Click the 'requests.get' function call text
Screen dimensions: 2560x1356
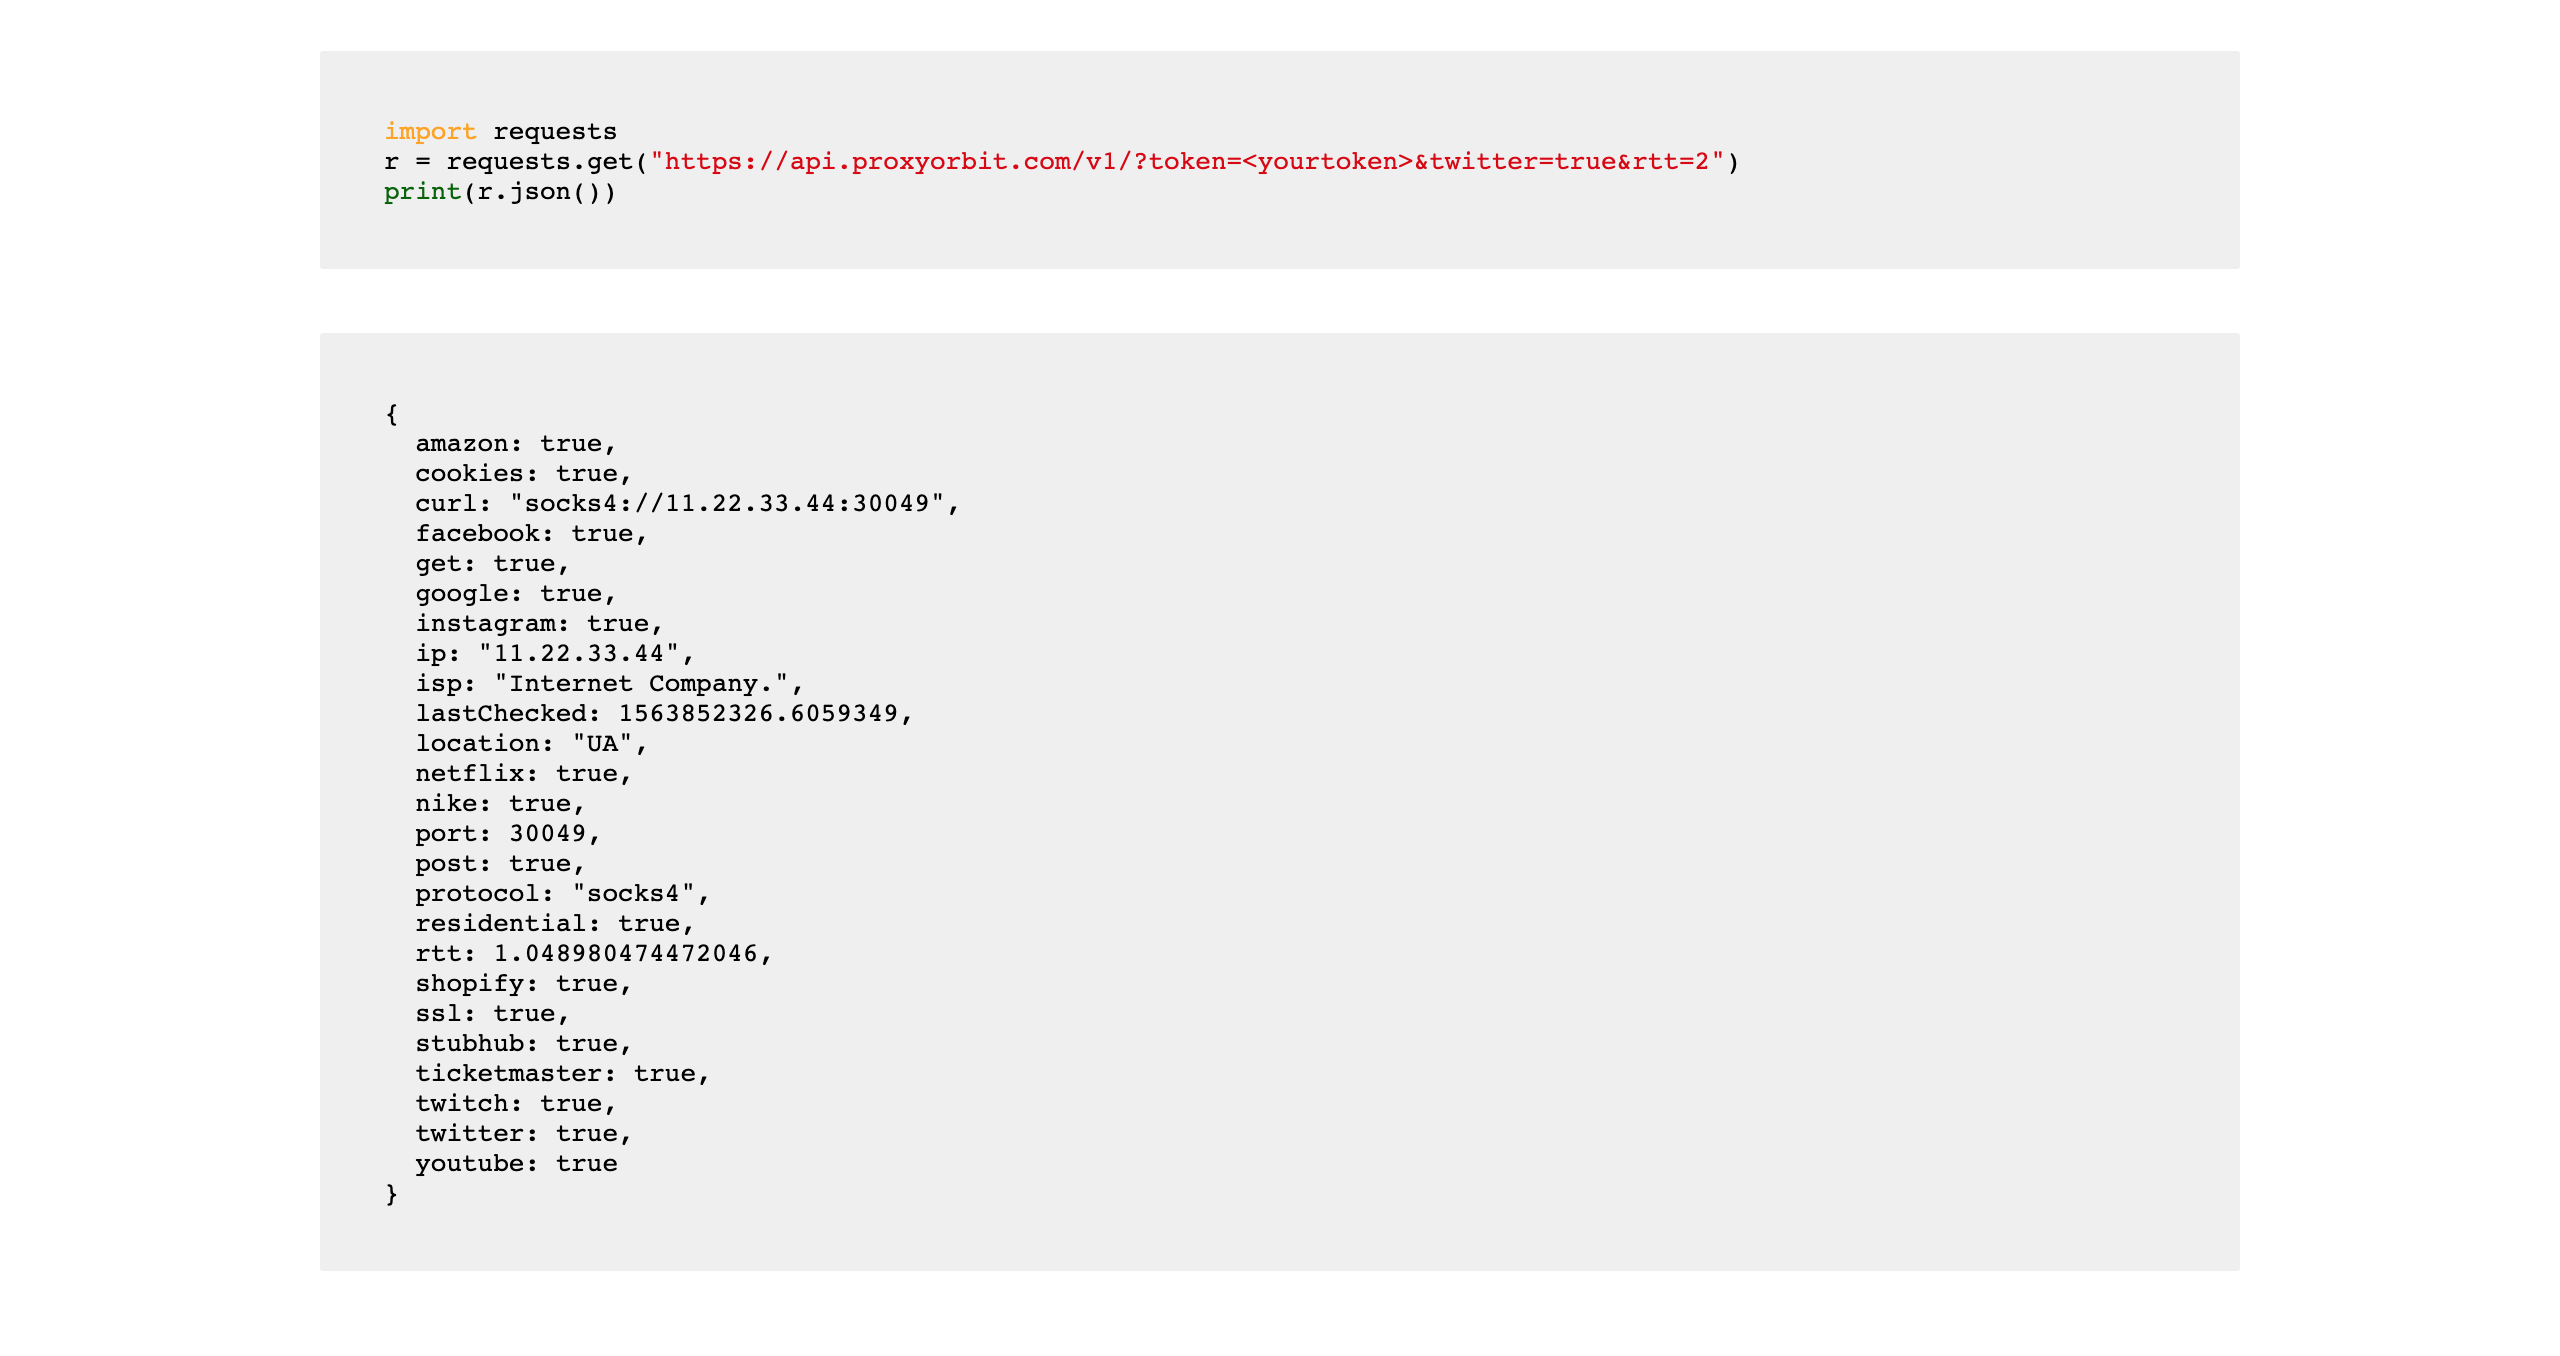(x=540, y=162)
